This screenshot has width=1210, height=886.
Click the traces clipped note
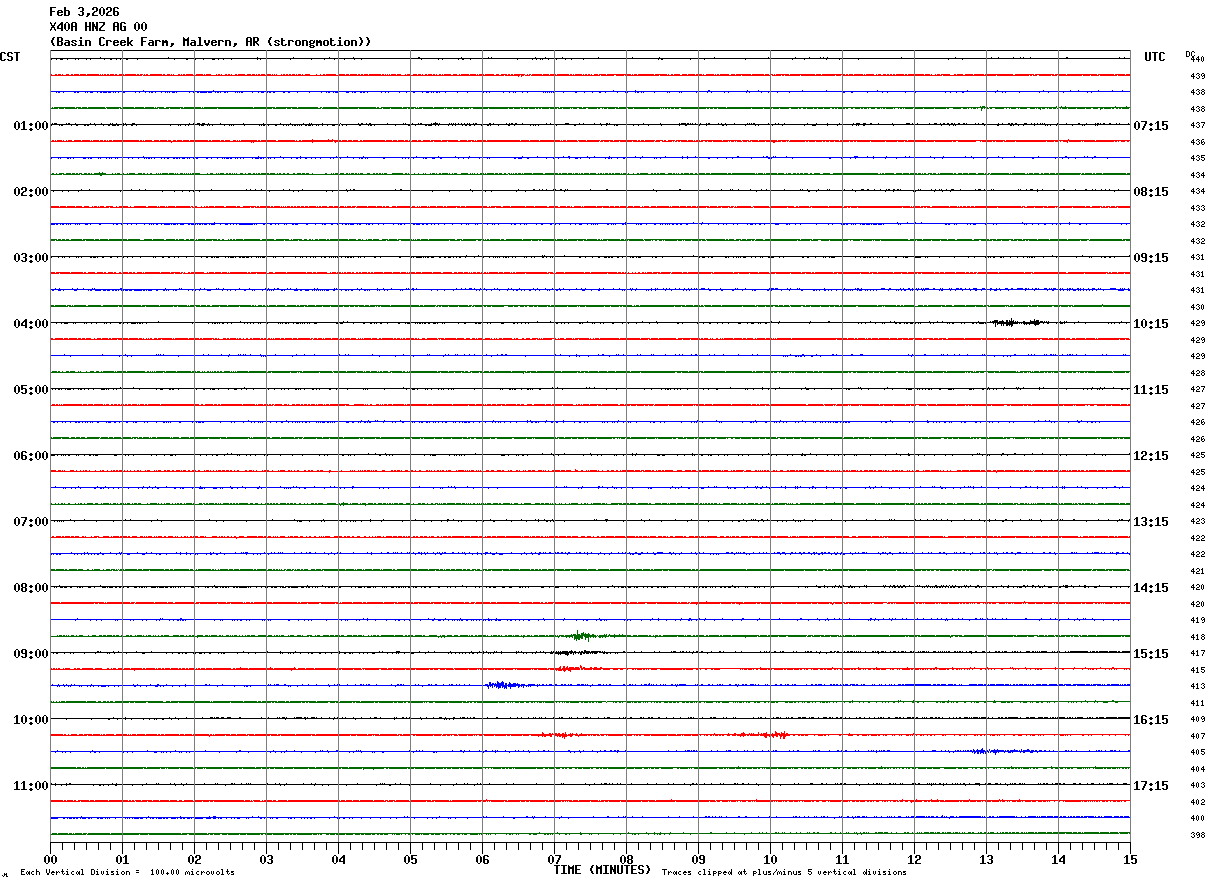(784, 873)
